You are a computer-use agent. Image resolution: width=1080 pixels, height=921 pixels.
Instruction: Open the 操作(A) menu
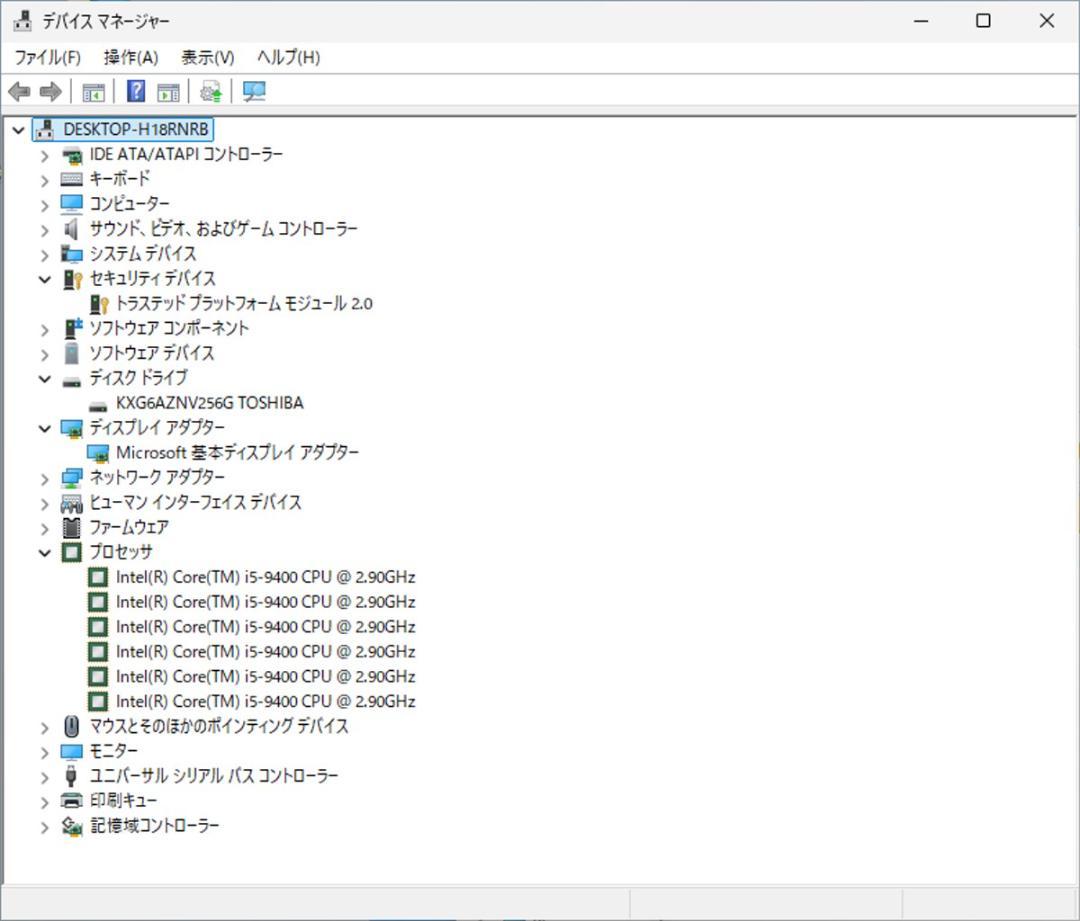point(131,57)
